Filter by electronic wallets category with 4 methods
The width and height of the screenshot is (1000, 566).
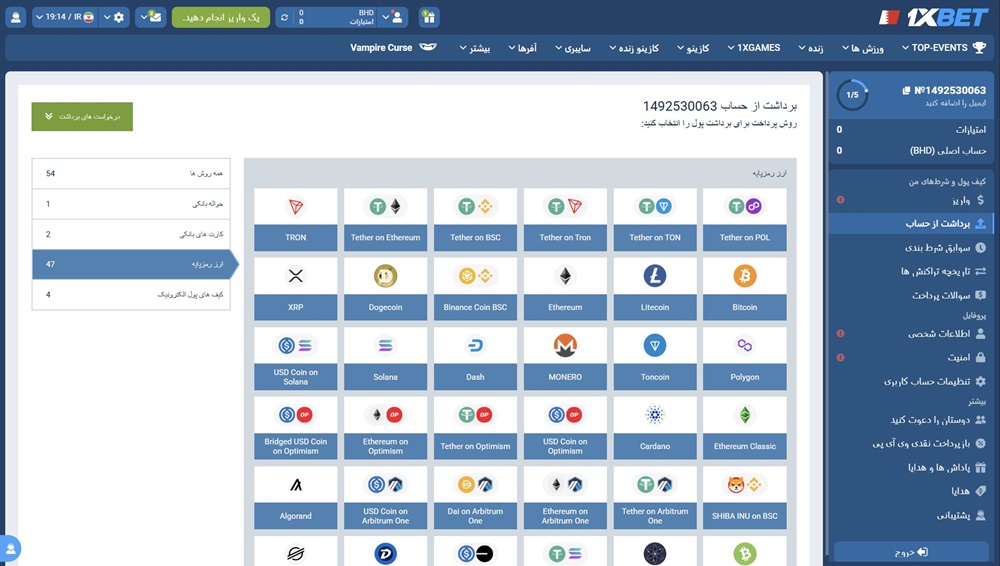tap(131, 295)
